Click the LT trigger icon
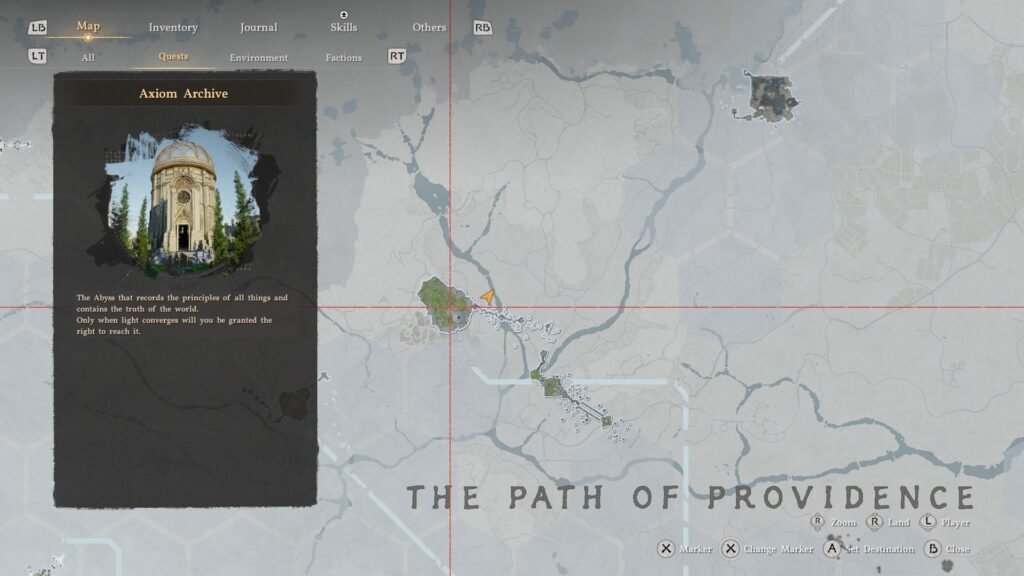The image size is (1024, 576). pyautogui.click(x=38, y=56)
